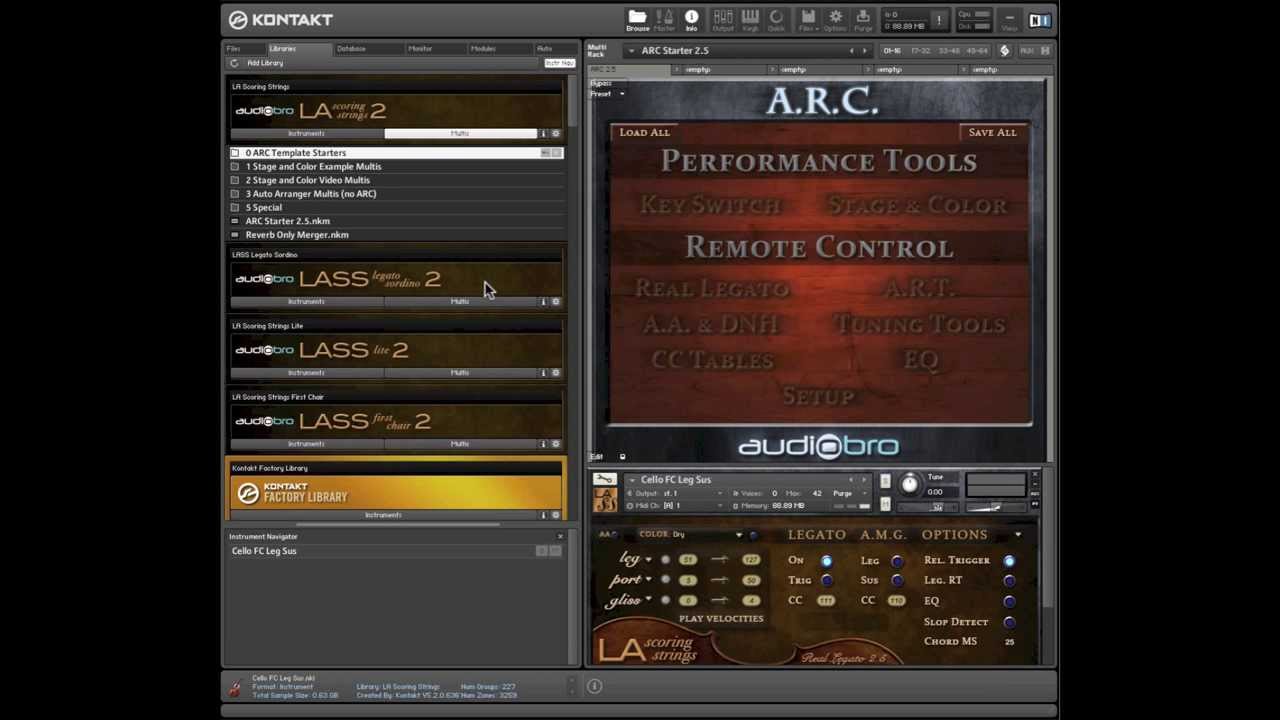Toggle A.M.G. Leg LED
Screen dimensions: 1280x720
pos(896,560)
